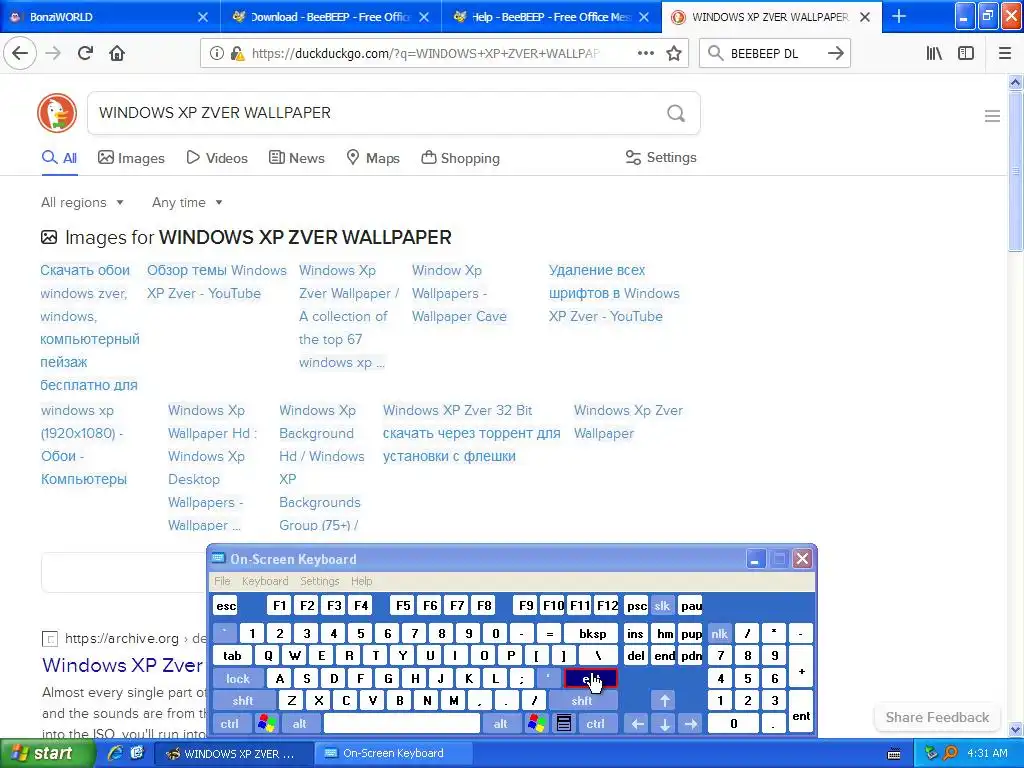Open Обзор темы Windows XP Zver YouTube link

point(216,281)
